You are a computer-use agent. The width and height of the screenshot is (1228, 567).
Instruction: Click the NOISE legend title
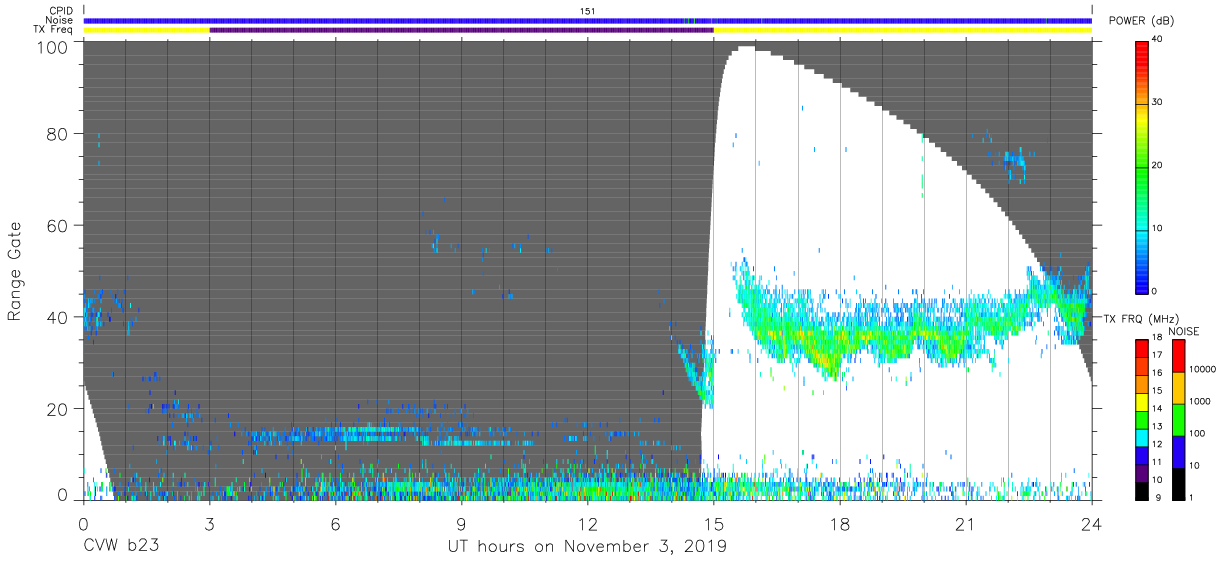point(1184,331)
